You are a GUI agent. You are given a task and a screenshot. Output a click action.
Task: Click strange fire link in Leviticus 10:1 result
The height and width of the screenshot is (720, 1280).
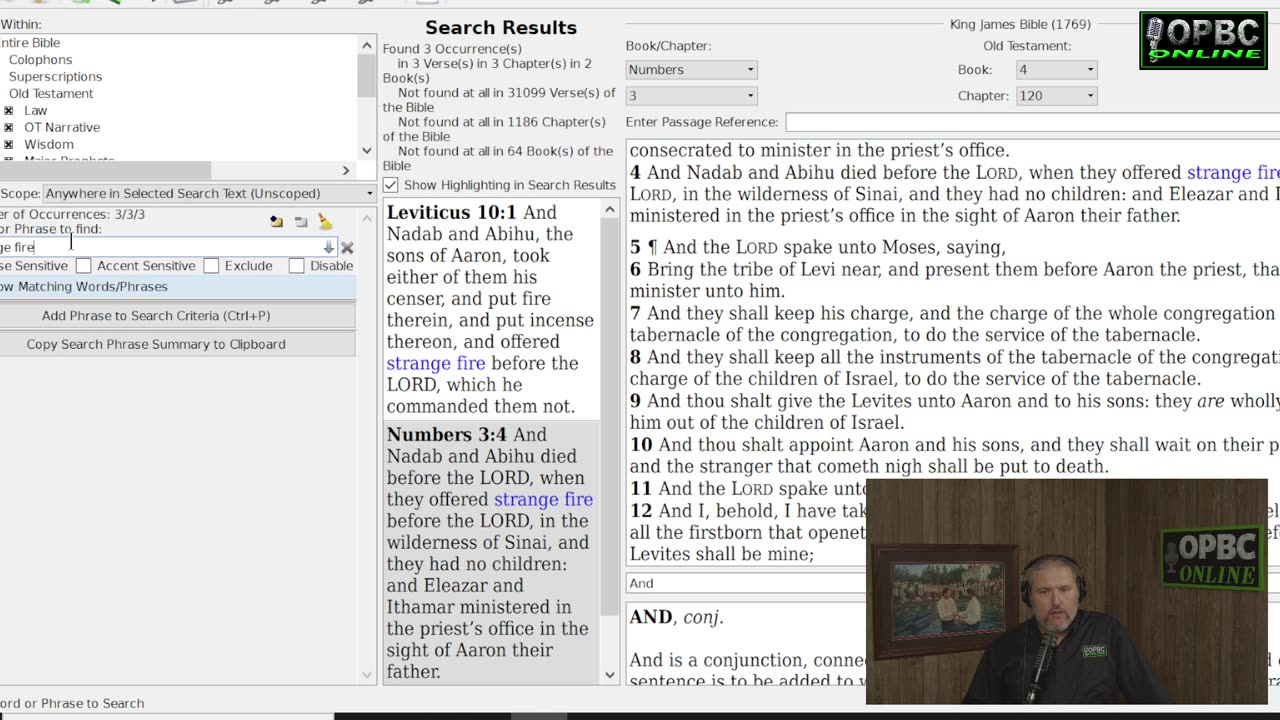pyautogui.click(x=436, y=363)
